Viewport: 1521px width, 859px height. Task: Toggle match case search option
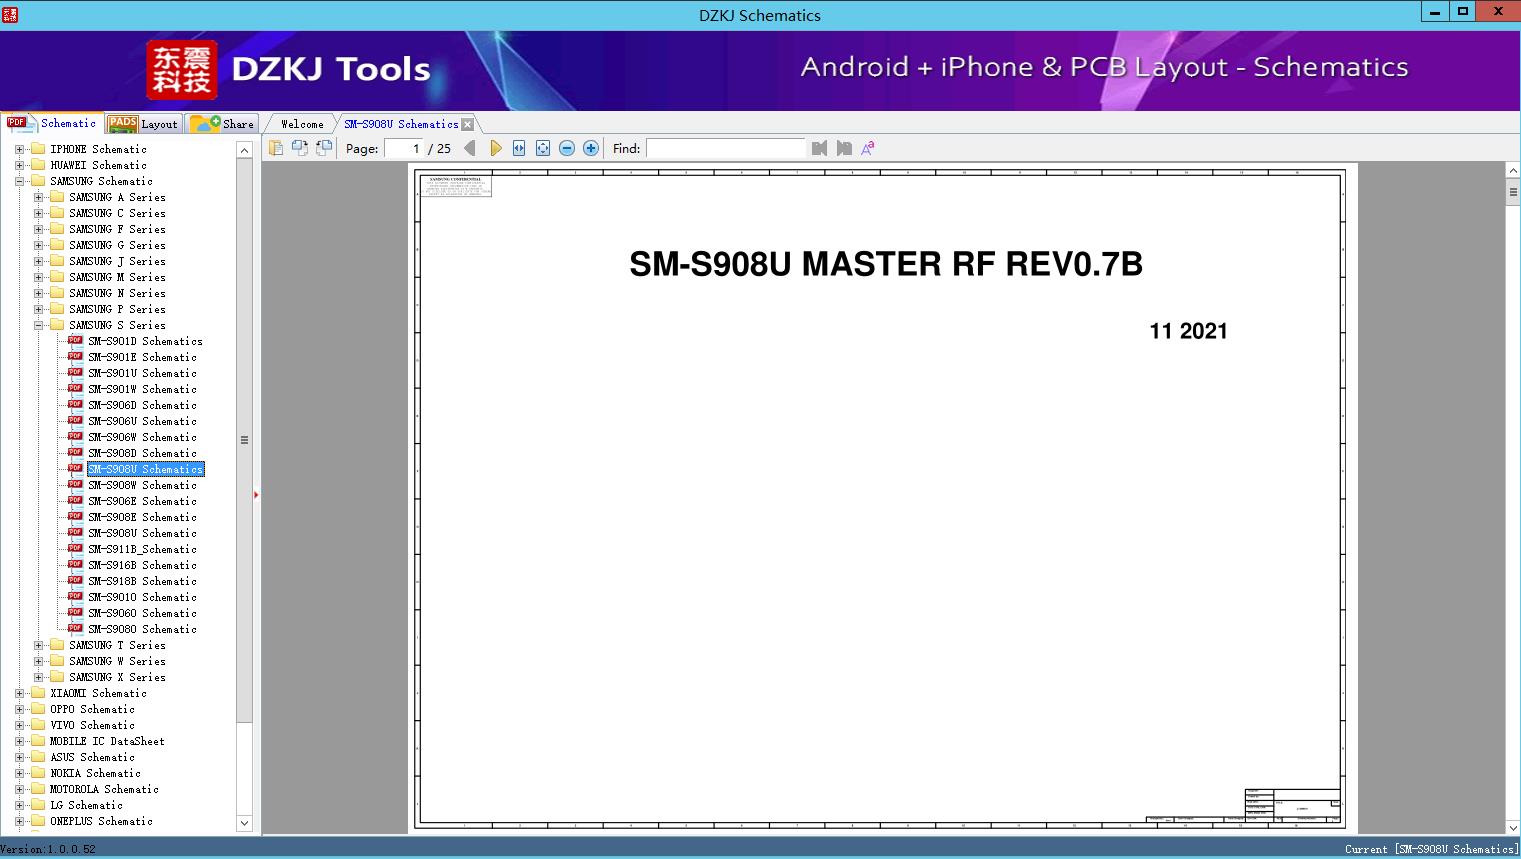click(x=867, y=148)
